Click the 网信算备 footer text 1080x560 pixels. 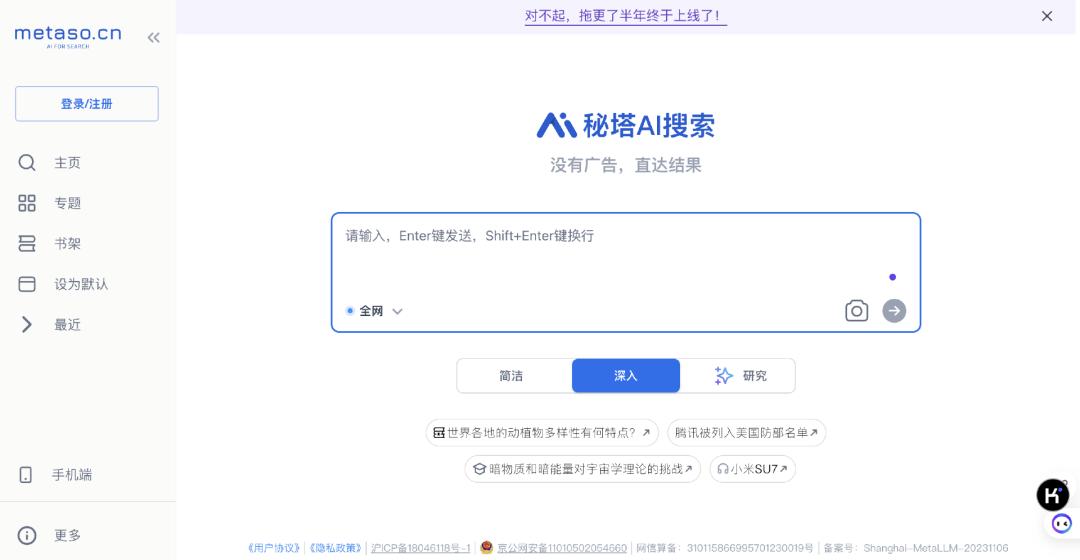pyautogui.click(x=725, y=548)
